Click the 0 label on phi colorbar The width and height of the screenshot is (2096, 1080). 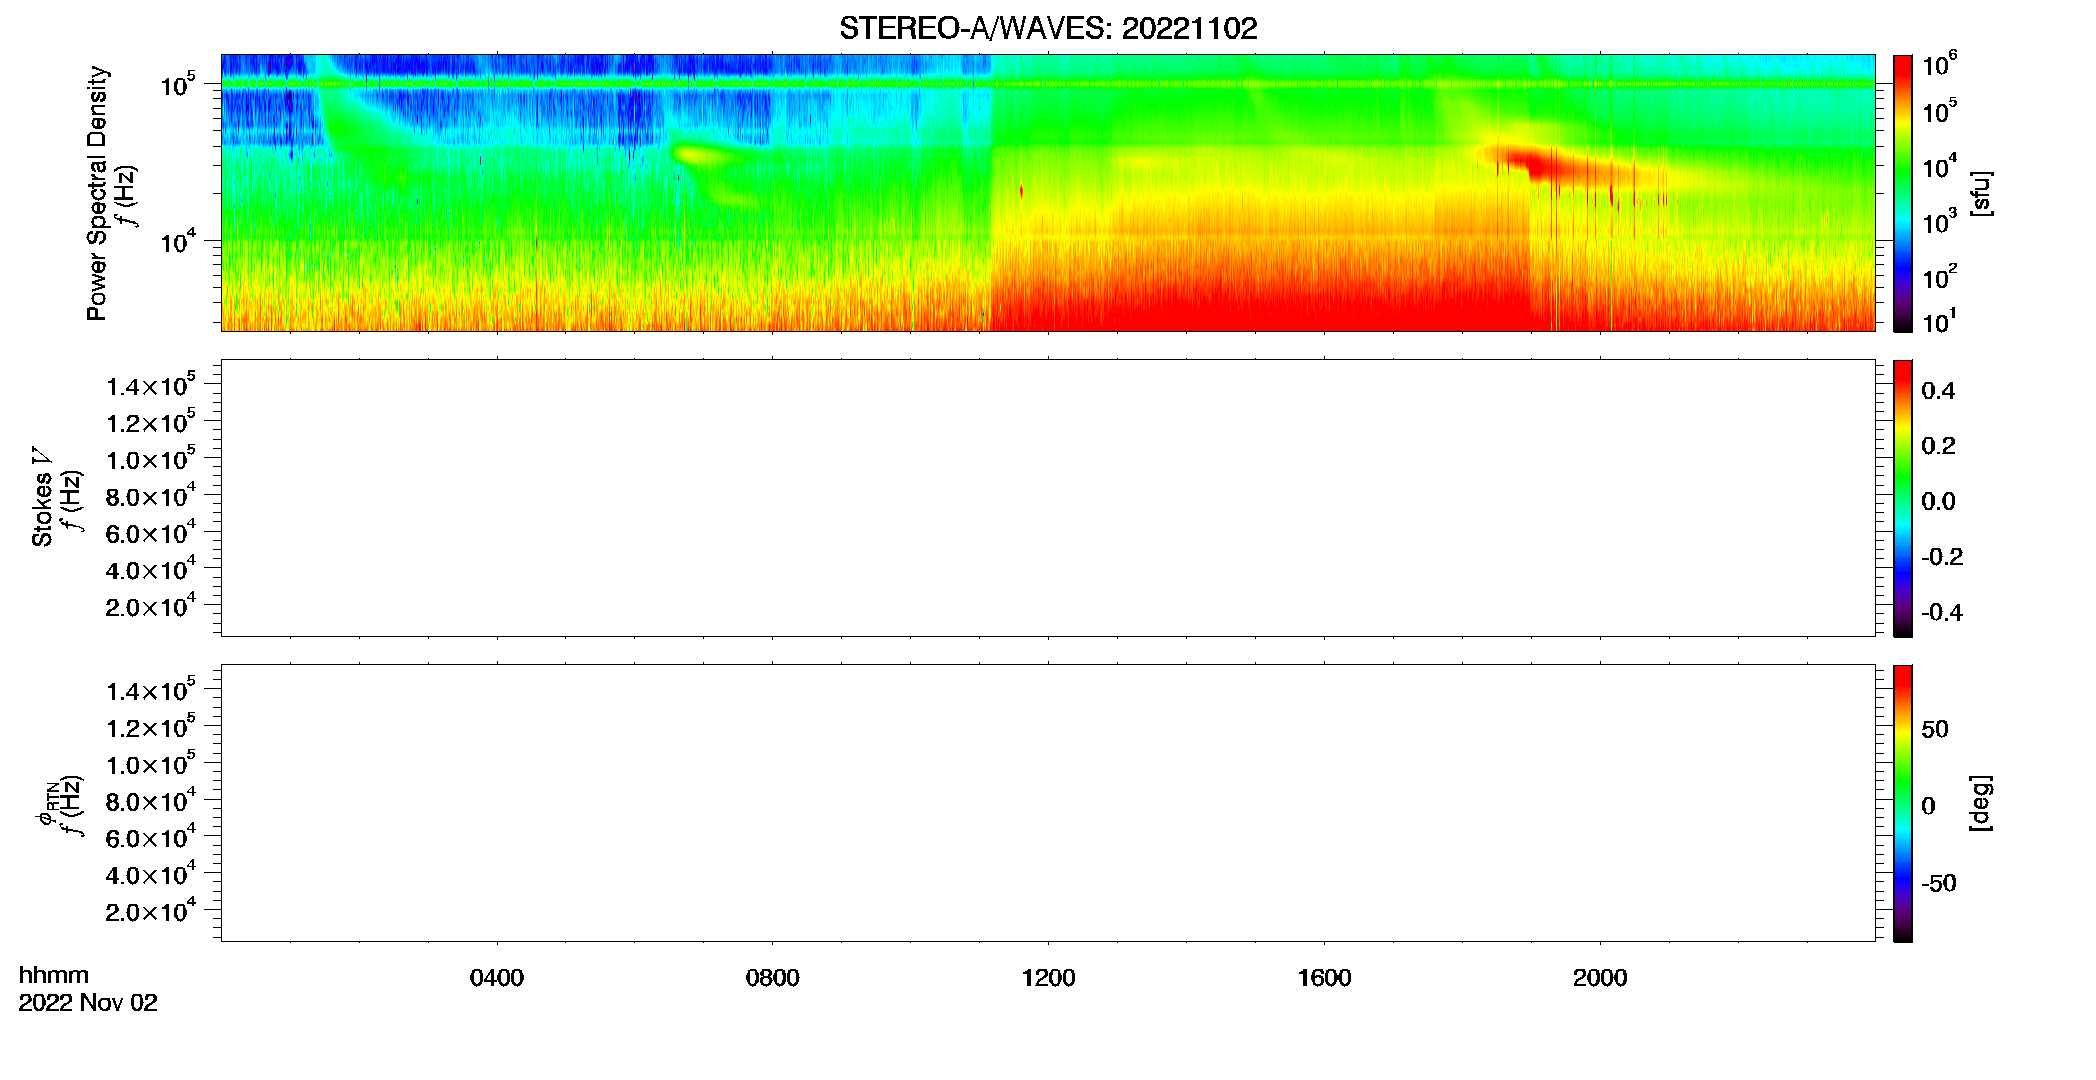(1928, 806)
